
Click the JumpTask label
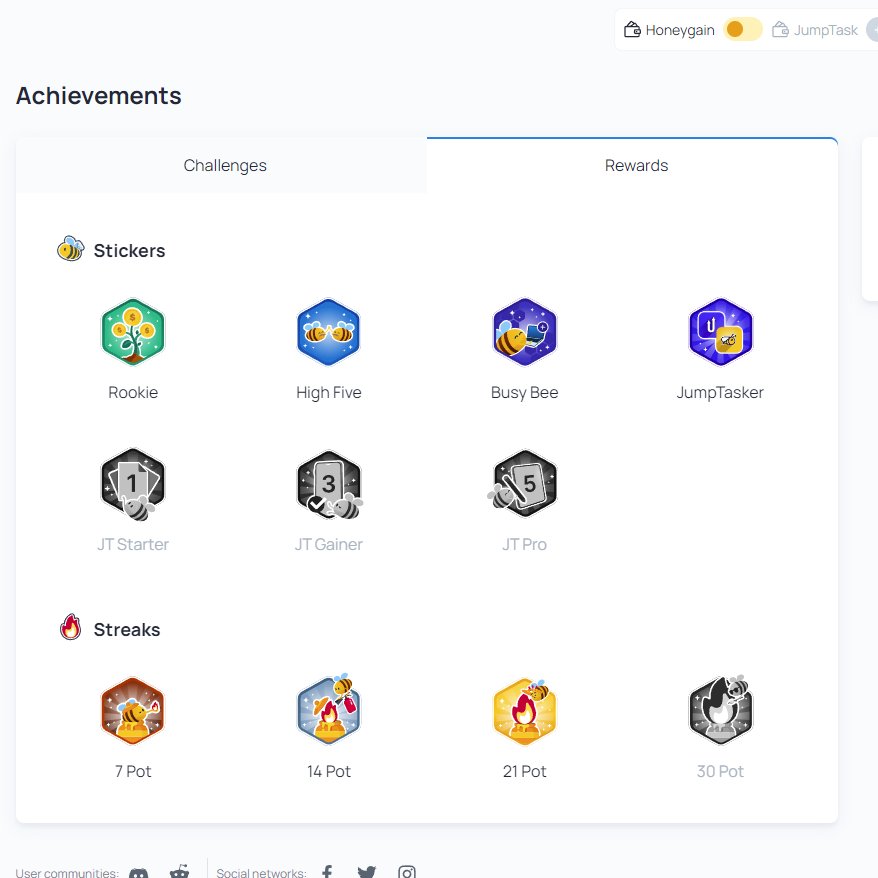825,30
